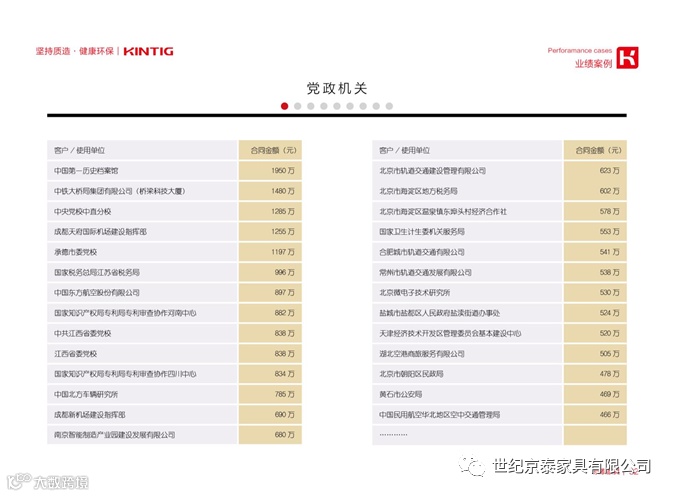Select the row 国家卫生计生委机关服务局
The height and width of the screenshot is (496, 673).
coord(500,231)
